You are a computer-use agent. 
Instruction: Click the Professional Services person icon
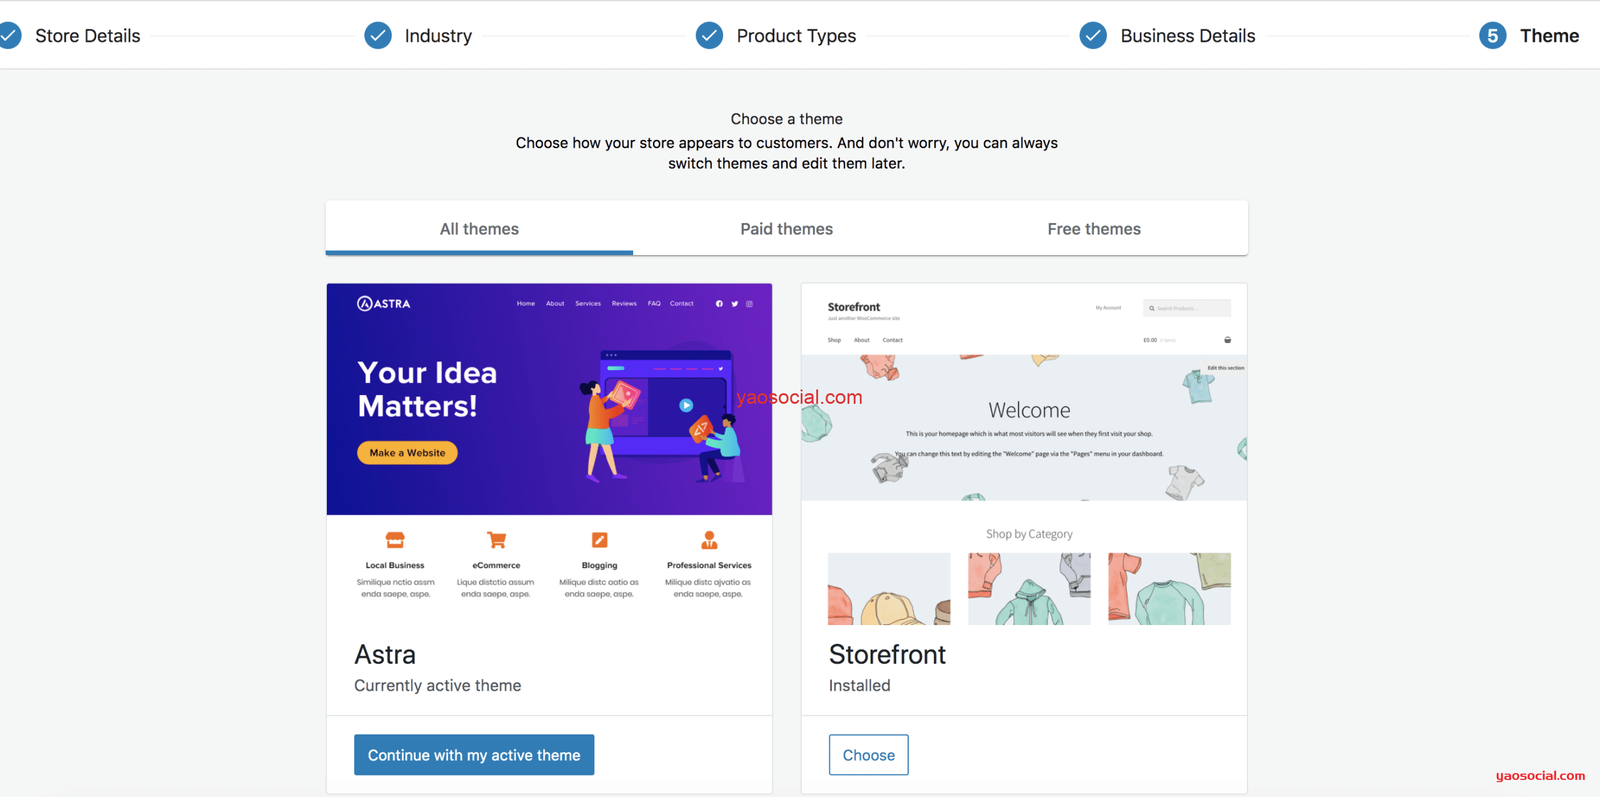click(709, 540)
